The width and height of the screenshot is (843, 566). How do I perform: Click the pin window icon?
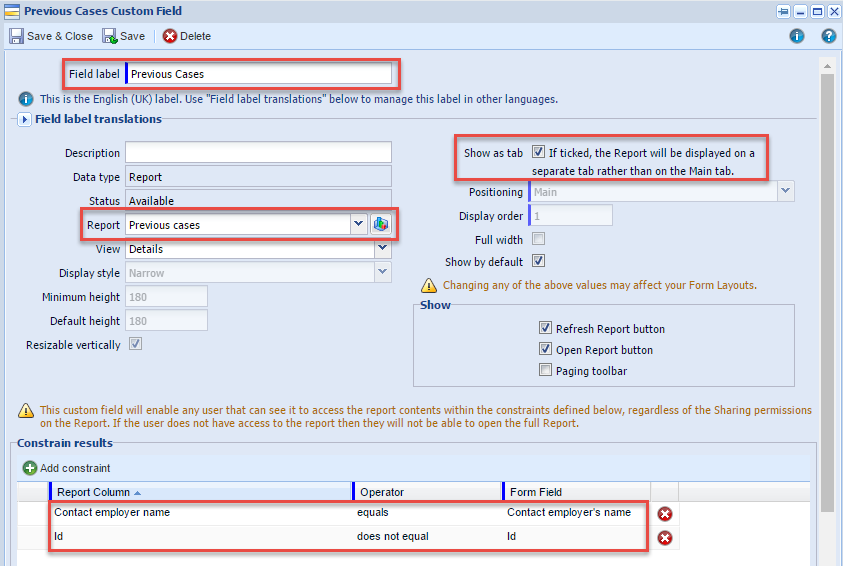(783, 11)
